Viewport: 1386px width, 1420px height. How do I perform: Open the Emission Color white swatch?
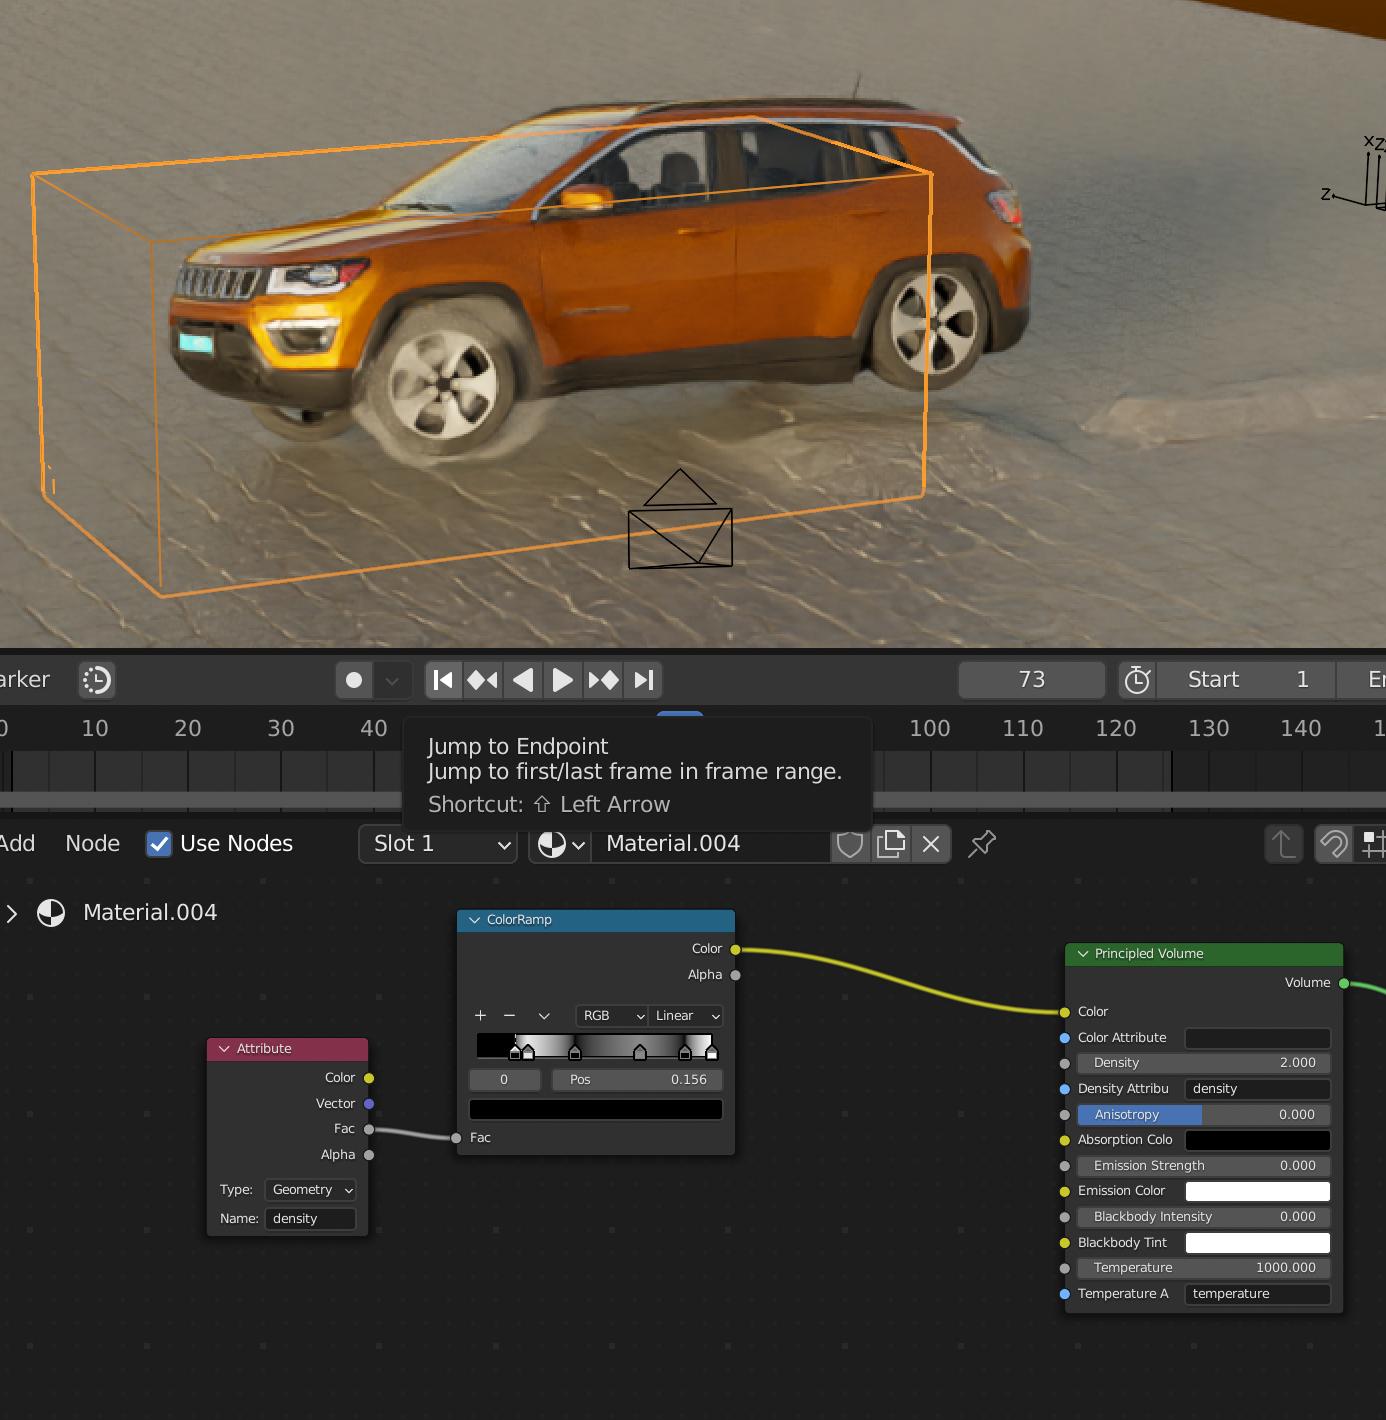tap(1258, 1191)
